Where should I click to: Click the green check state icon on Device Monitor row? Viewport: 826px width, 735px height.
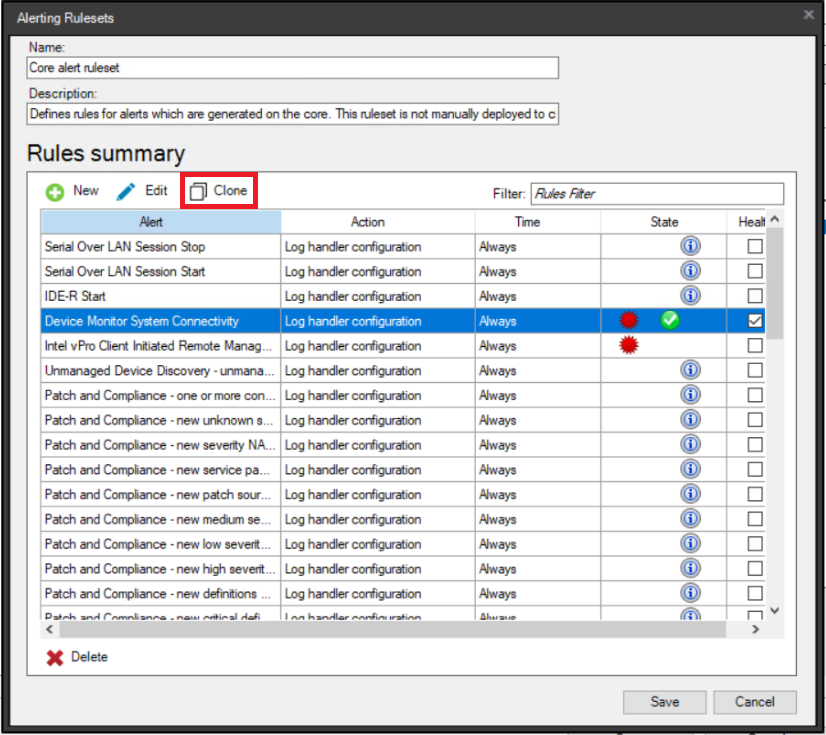tap(669, 320)
